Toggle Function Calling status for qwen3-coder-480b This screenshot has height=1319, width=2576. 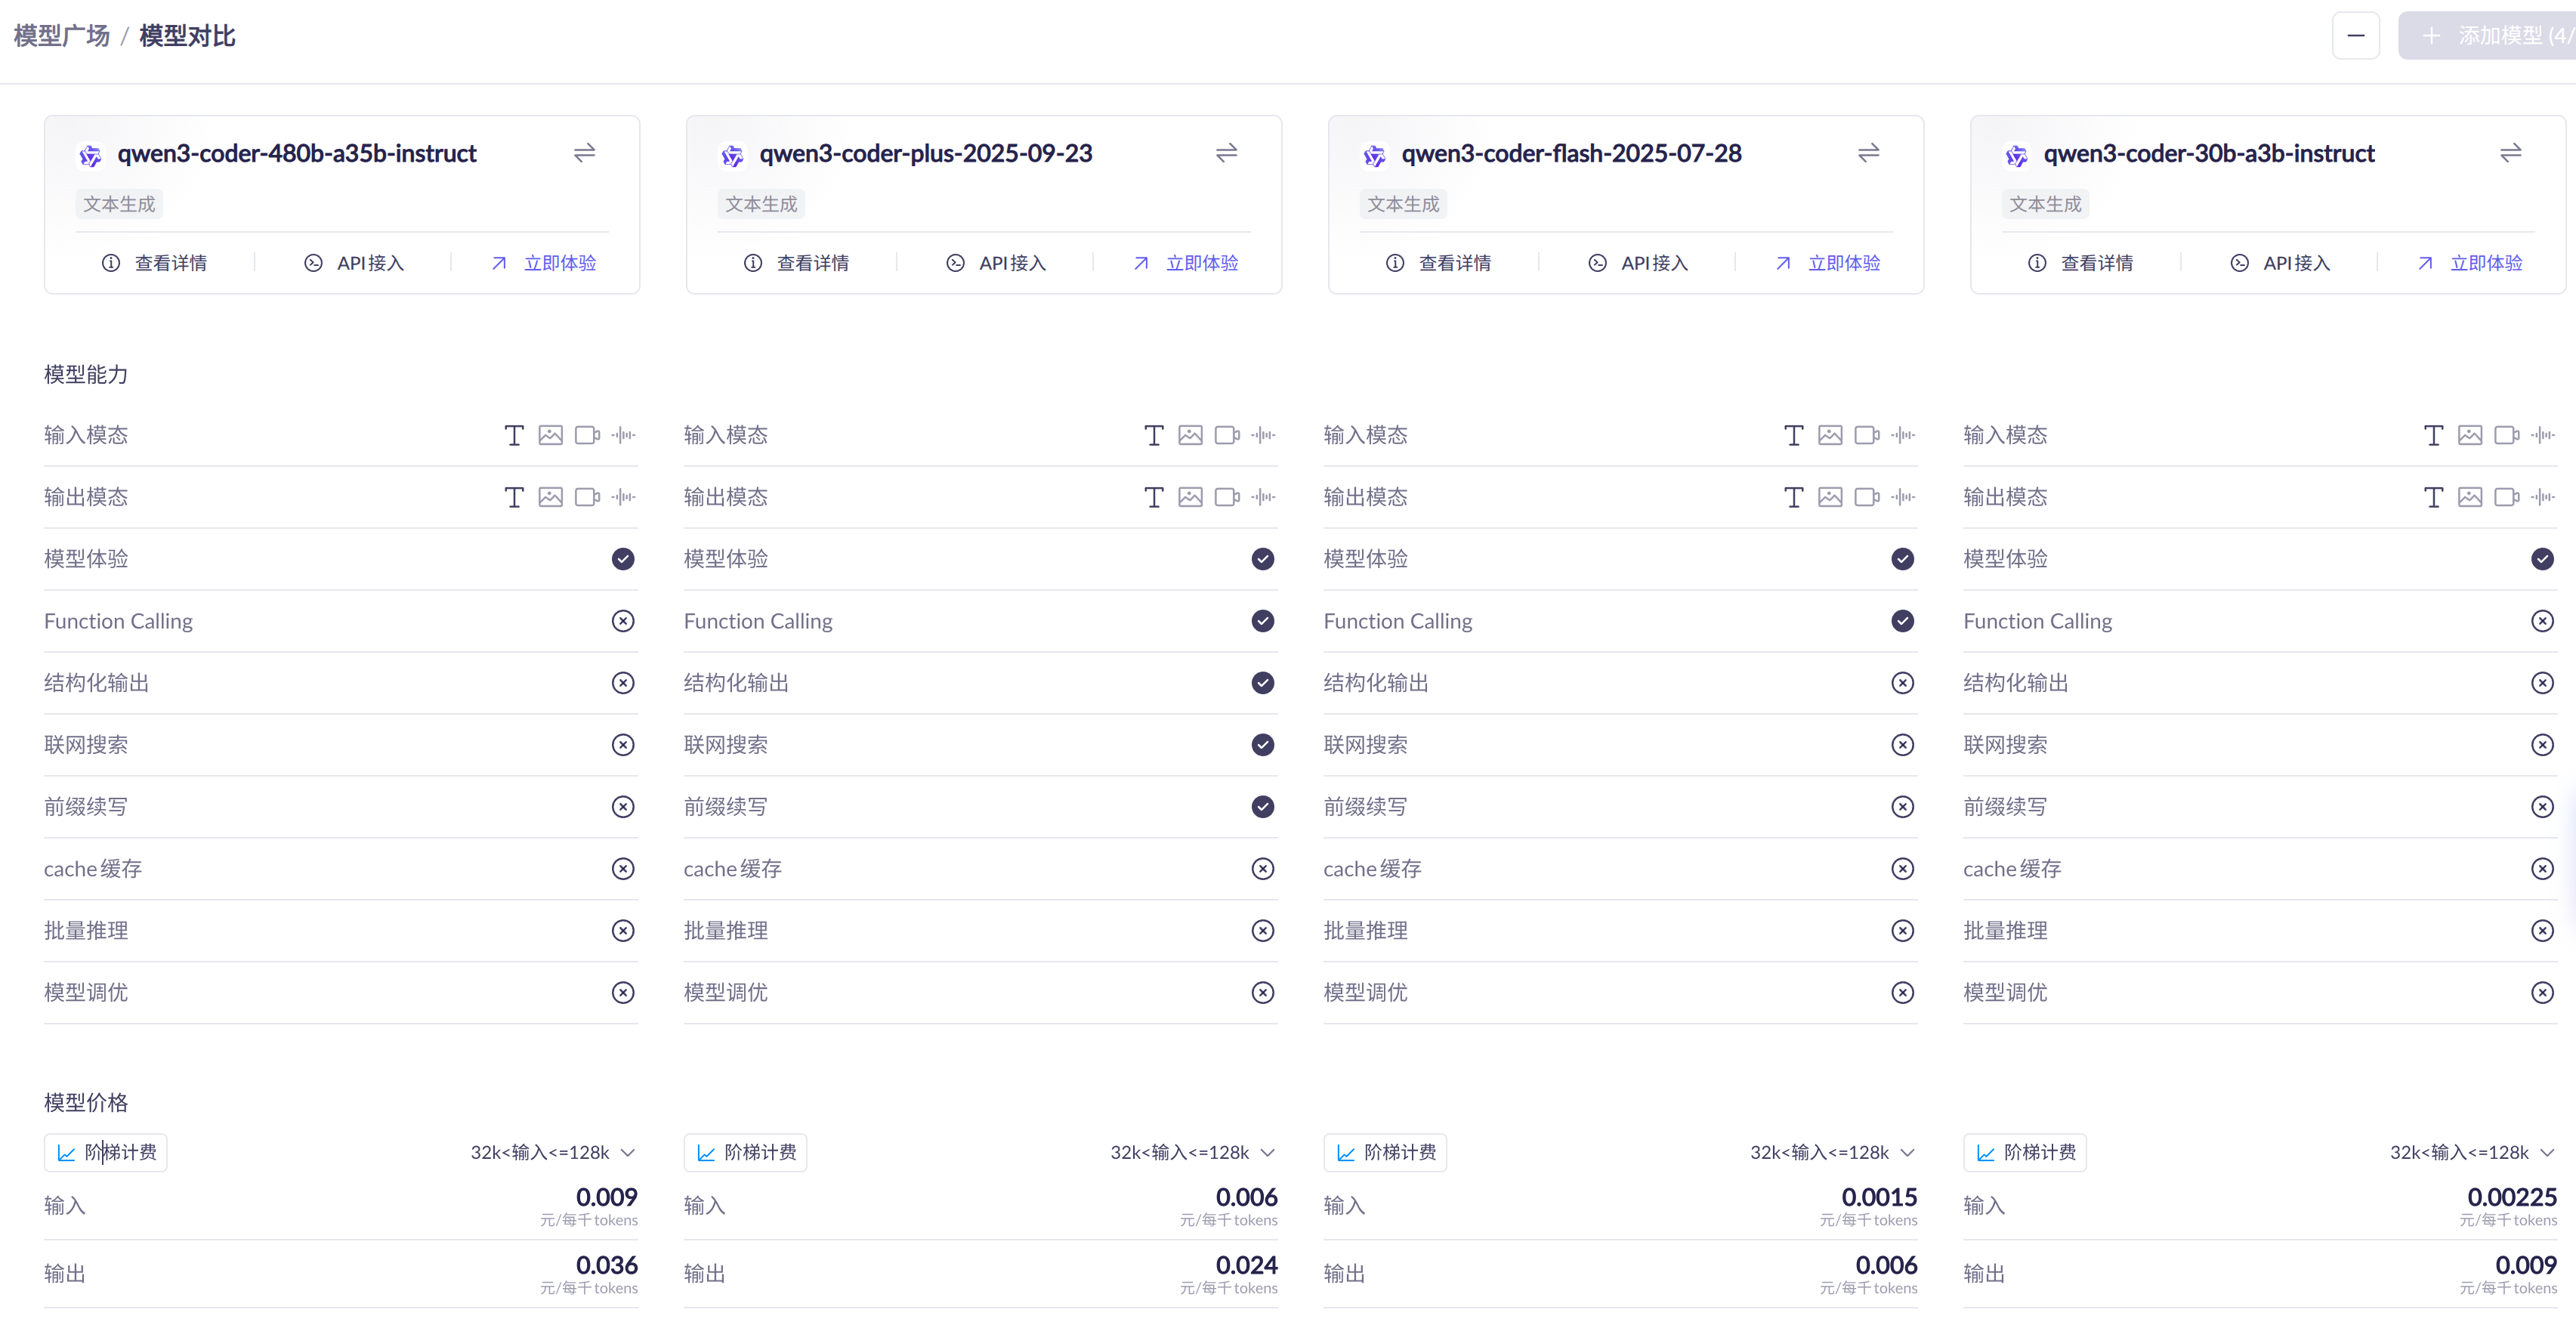(x=623, y=621)
